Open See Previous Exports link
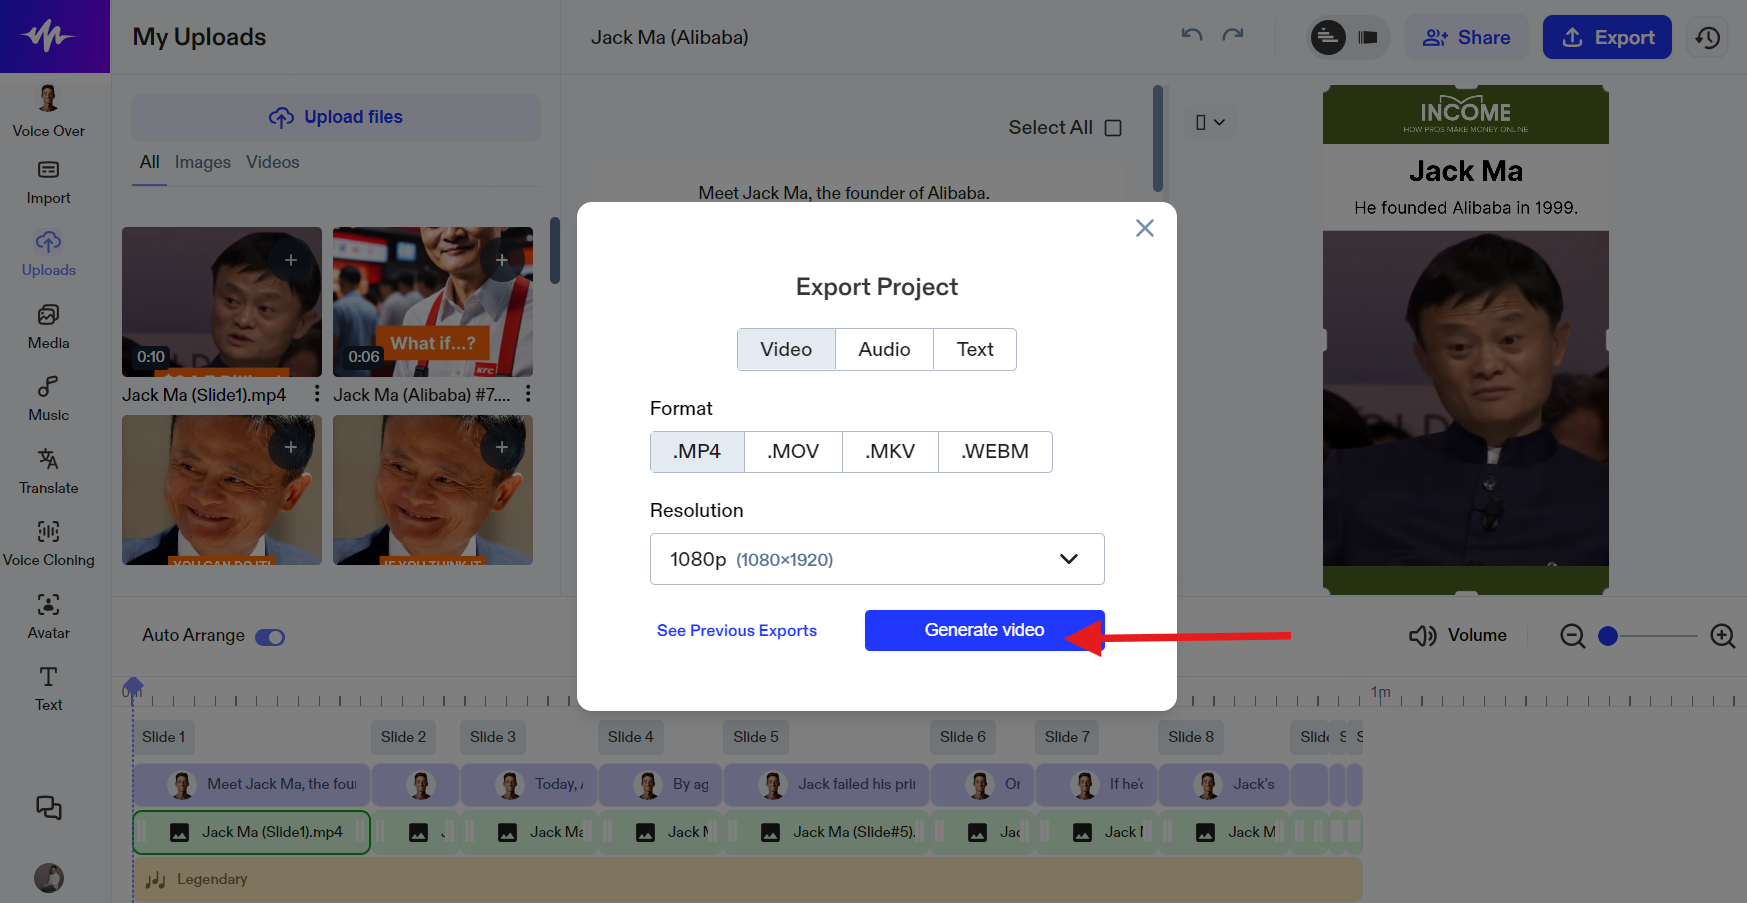 coord(736,631)
